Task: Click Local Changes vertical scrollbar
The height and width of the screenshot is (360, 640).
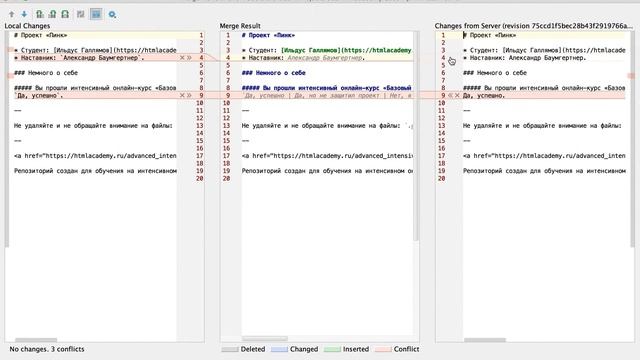Action: [7, 139]
